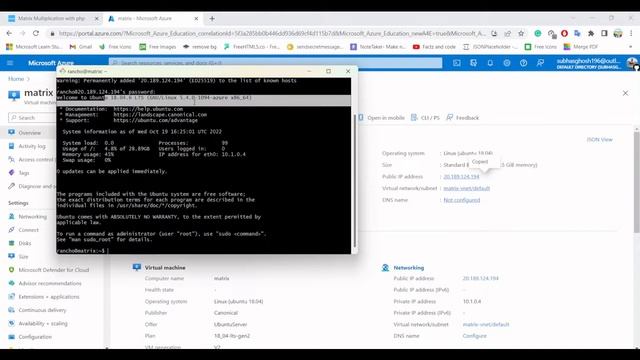Click the public IP address link in Essentials
Image resolution: width=640 pixels, height=360 pixels.
[x=461, y=176]
